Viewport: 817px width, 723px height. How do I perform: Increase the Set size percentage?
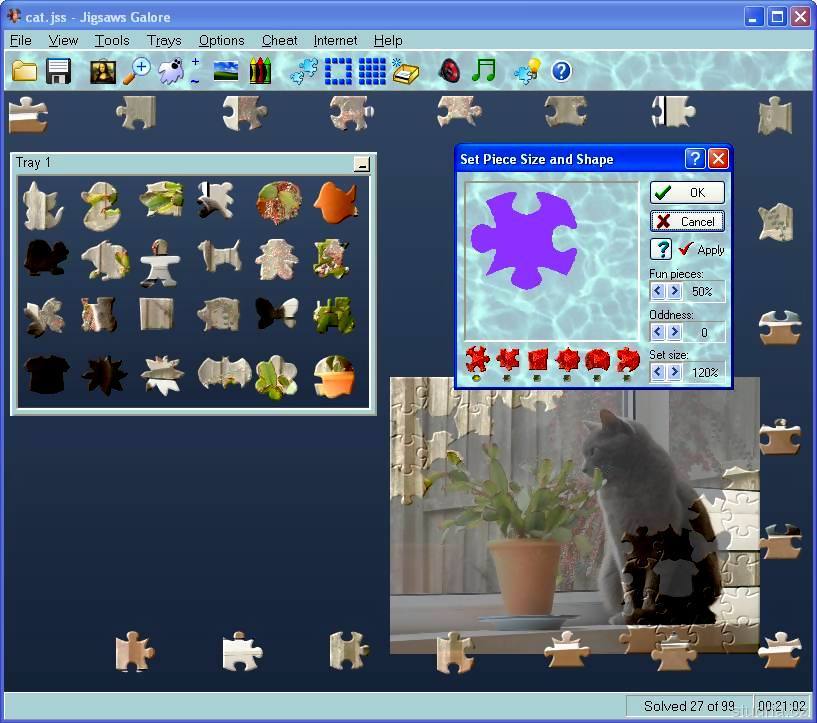pos(674,372)
